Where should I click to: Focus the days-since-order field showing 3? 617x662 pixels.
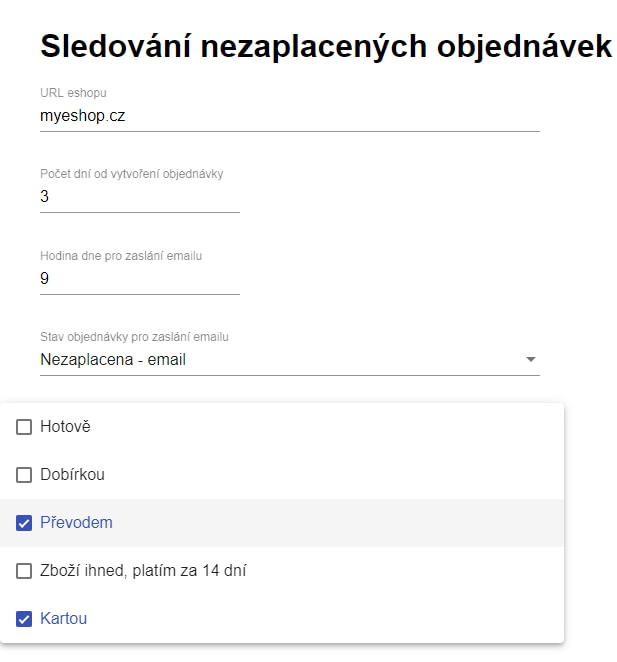coord(140,197)
